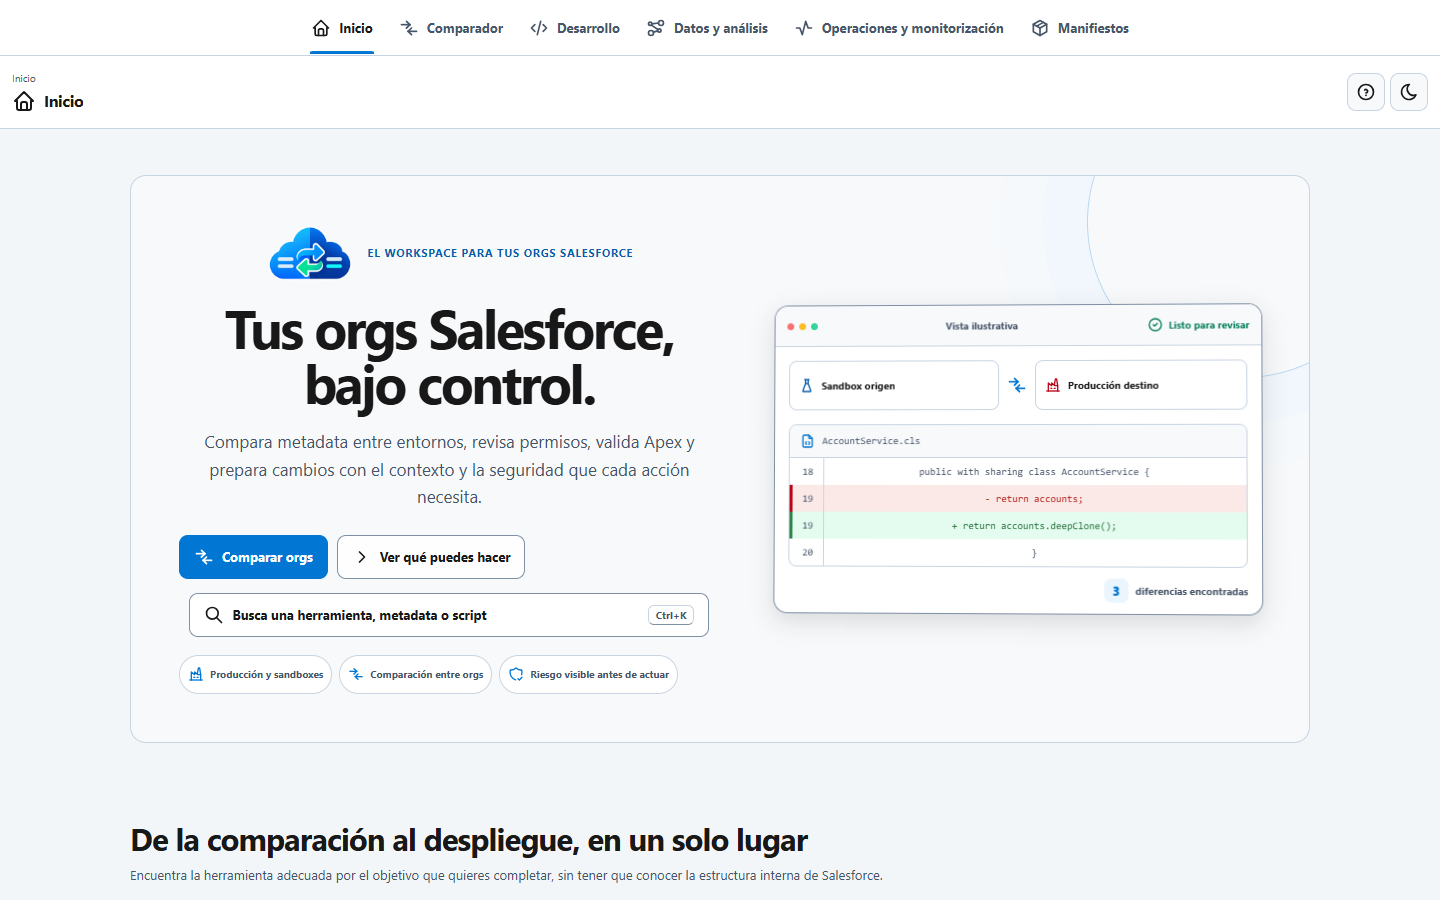Viewport: 1440px width, 900px height.
Task: Click EL WORKSPACE PARA TUS ORGS SALESFORCE text
Action: 500,253
